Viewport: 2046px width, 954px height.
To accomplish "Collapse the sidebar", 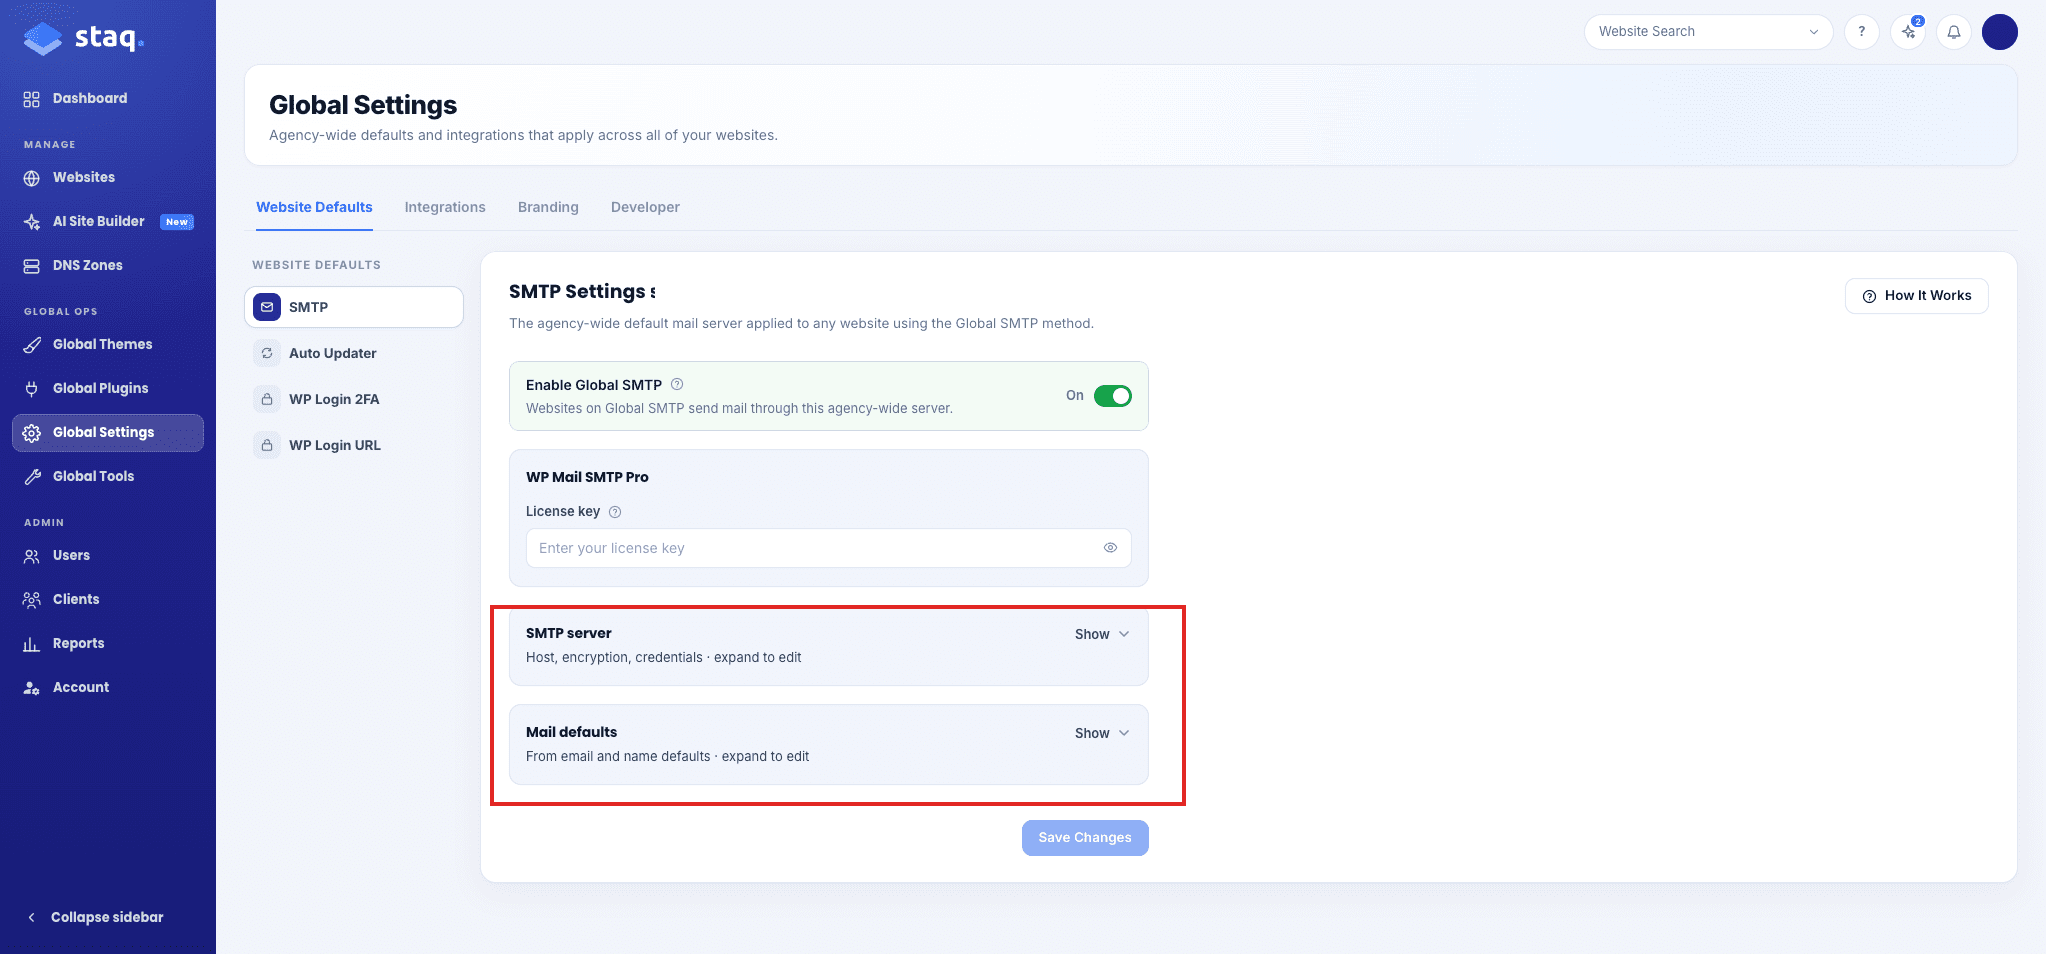I will [x=96, y=917].
